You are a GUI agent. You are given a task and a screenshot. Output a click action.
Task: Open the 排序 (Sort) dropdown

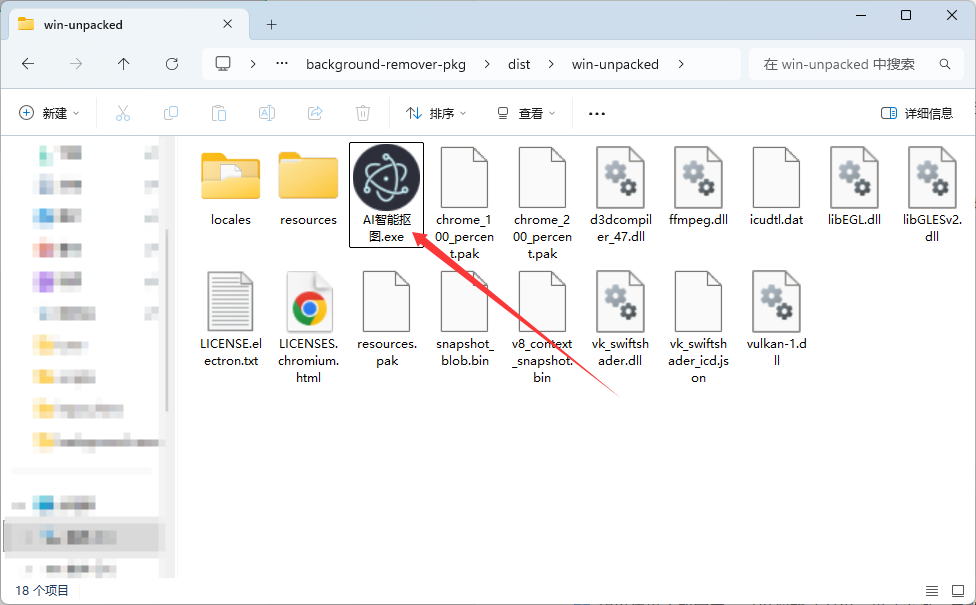436,113
